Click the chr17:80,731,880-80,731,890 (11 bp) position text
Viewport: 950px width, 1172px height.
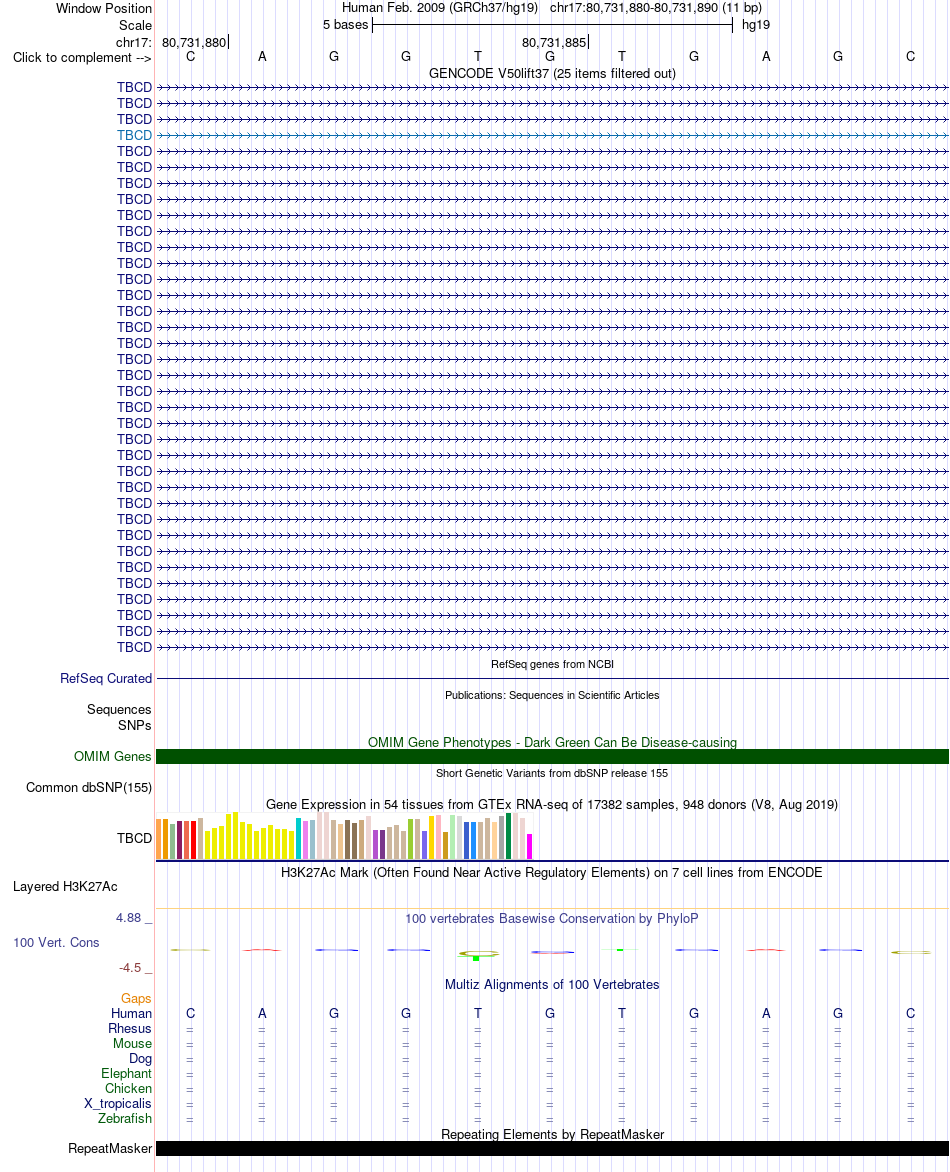656,7
